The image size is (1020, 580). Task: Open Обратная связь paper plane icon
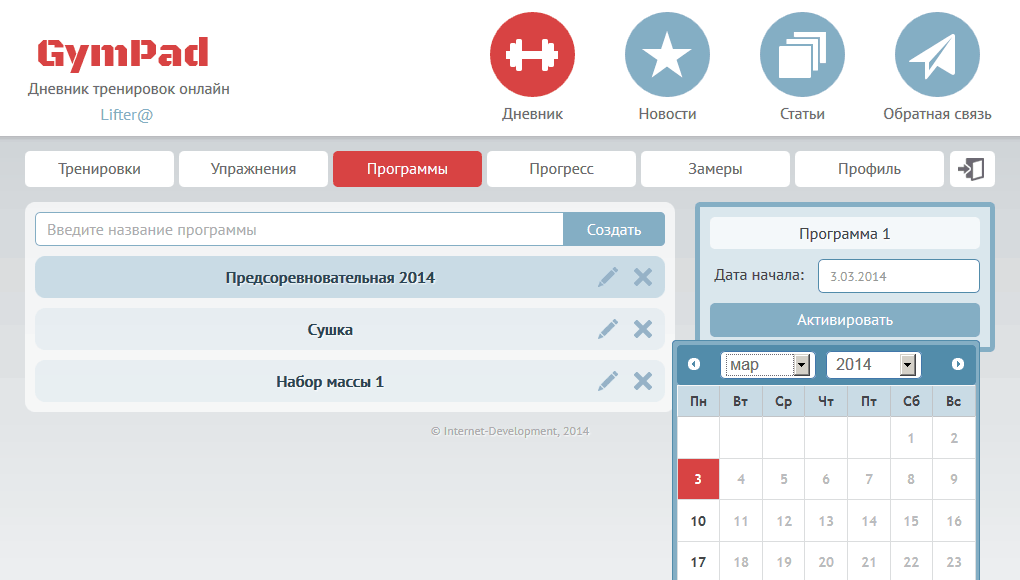(x=937, y=54)
